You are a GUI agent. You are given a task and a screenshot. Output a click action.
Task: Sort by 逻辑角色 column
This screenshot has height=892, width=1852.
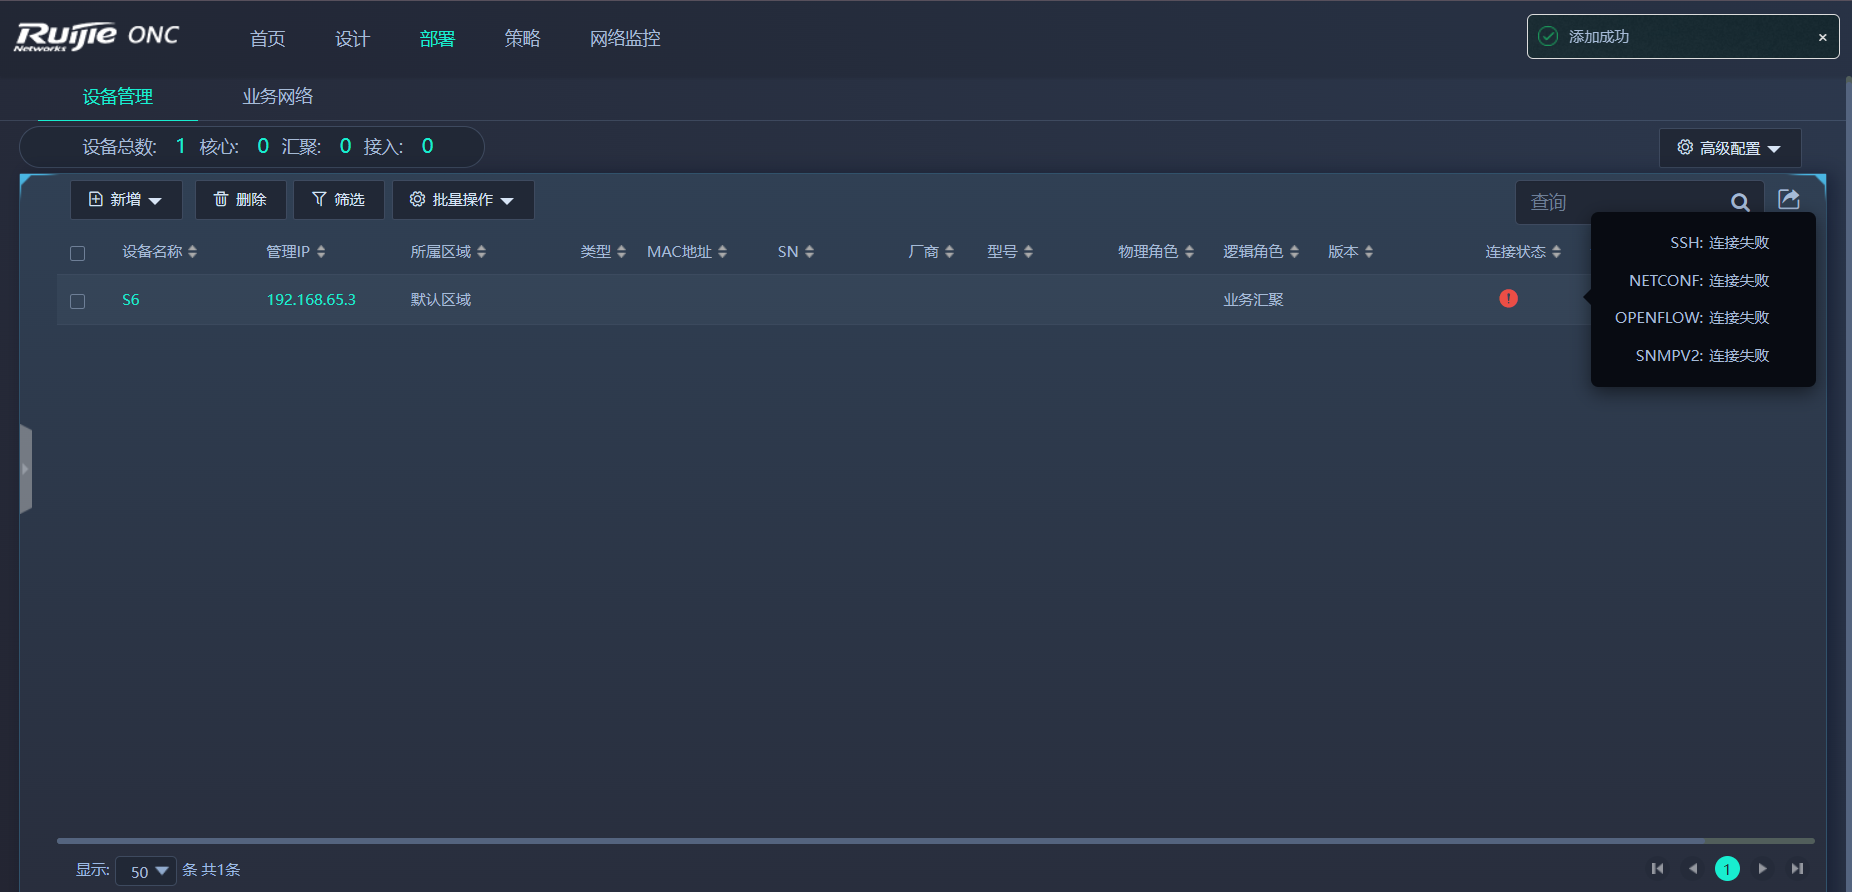(1261, 252)
